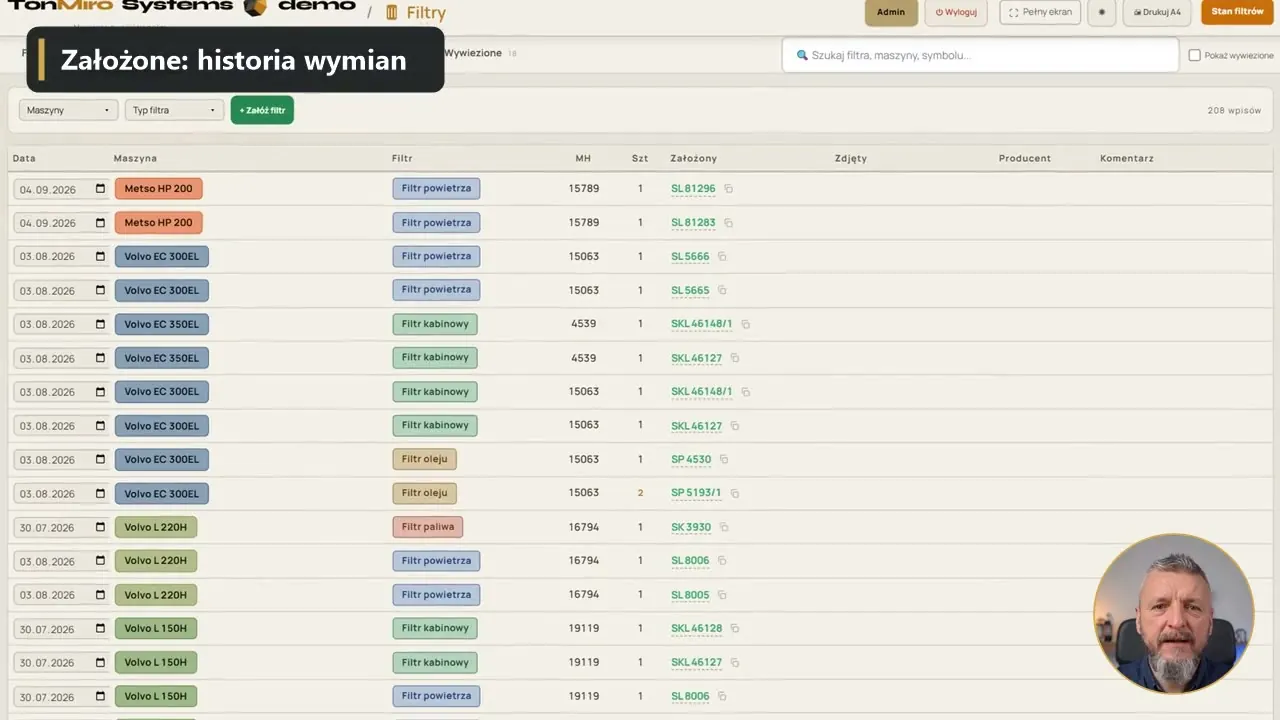The width and height of the screenshot is (1280, 720).
Task: Open the SP 5193/1 filter link
Action: (696, 494)
